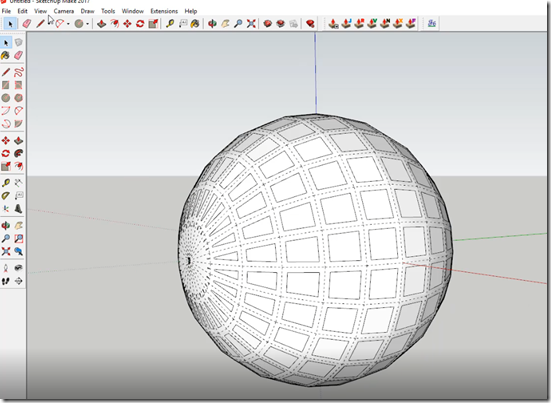Select the Dimension tool in left palette
Screen dimensions: 551x403
point(18,183)
